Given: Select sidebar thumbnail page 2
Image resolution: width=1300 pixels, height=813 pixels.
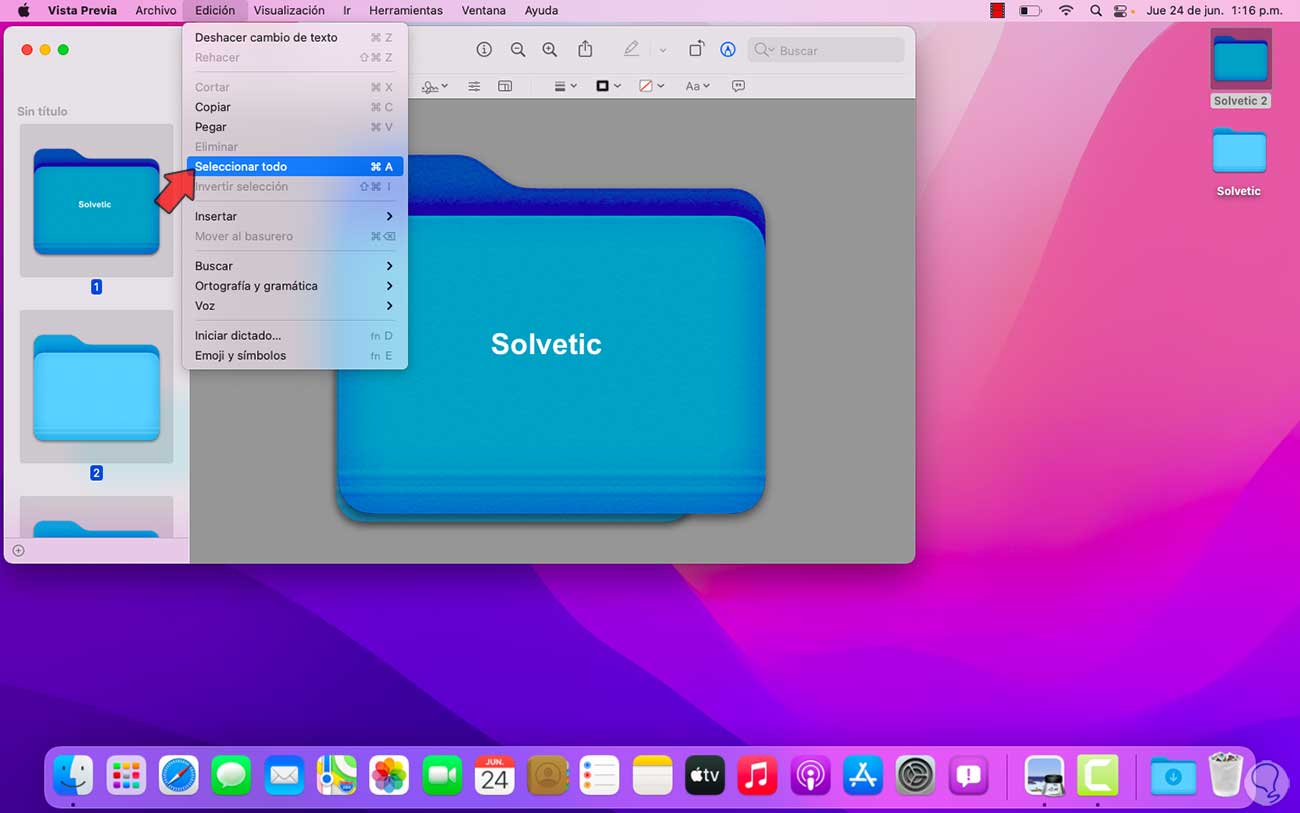Looking at the screenshot, I should click(96, 387).
